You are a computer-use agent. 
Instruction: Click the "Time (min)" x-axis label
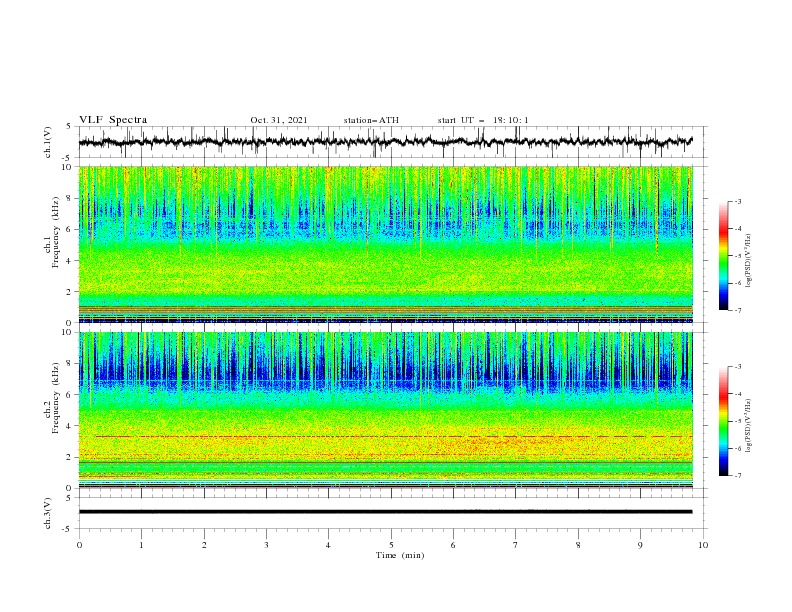400,555
